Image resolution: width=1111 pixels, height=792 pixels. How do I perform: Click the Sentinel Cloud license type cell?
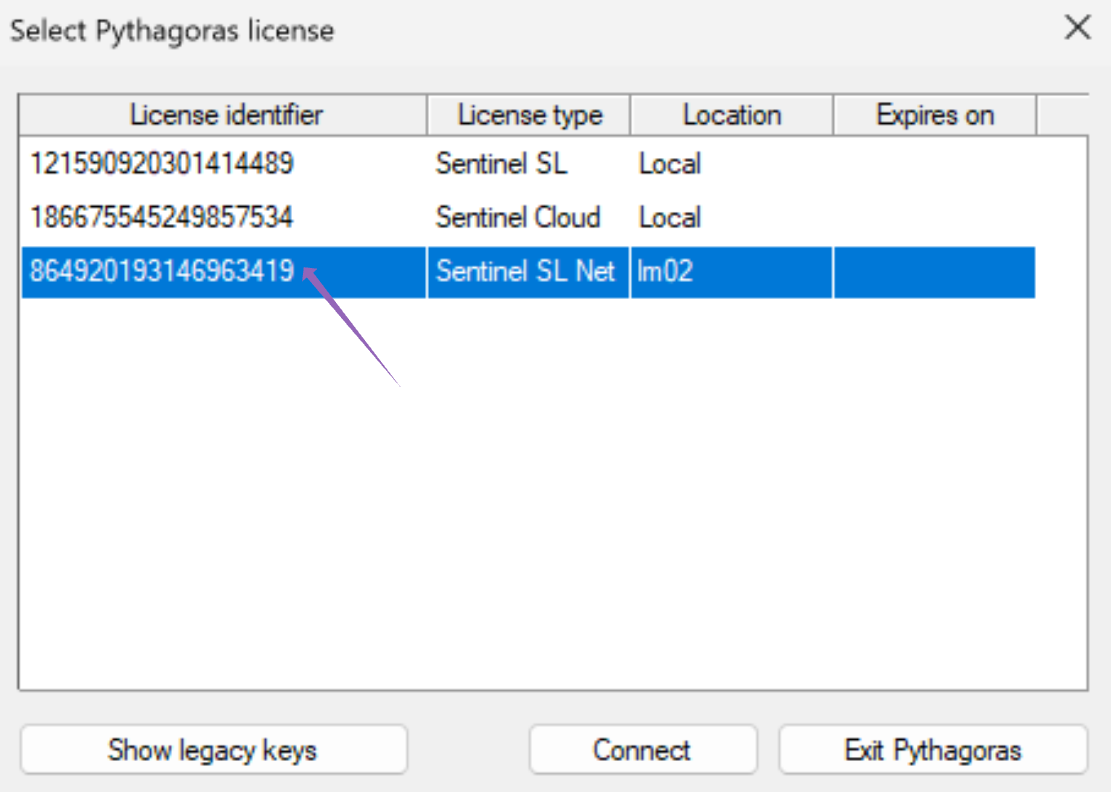pos(518,217)
